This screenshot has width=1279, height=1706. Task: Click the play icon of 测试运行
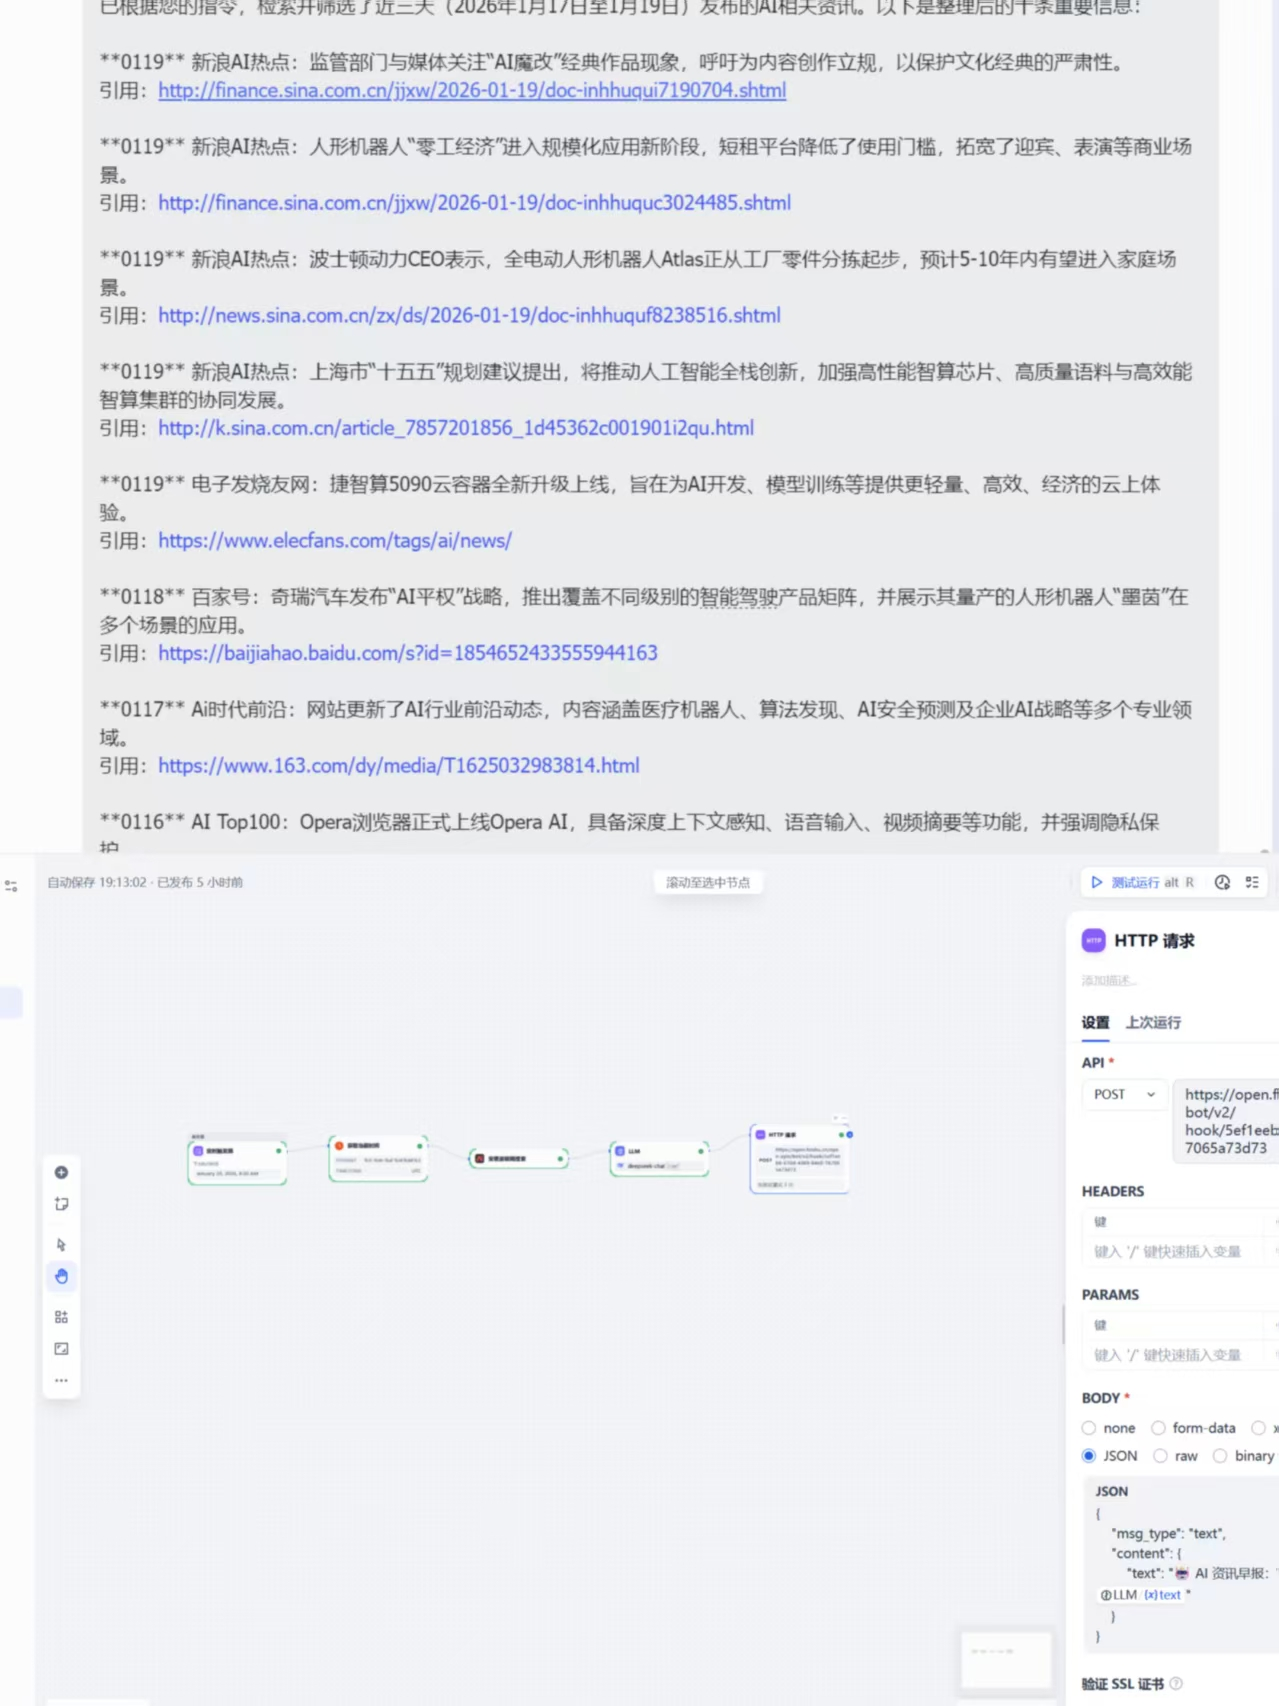click(1097, 882)
